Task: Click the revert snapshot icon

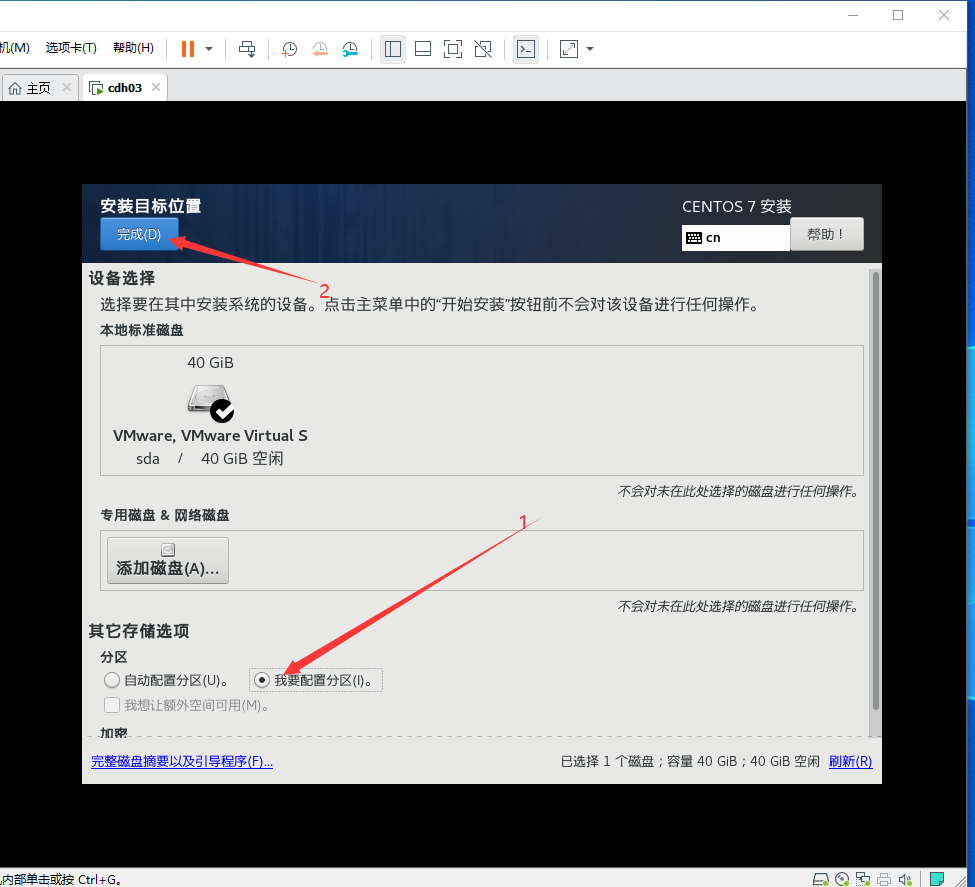Action: tap(320, 48)
